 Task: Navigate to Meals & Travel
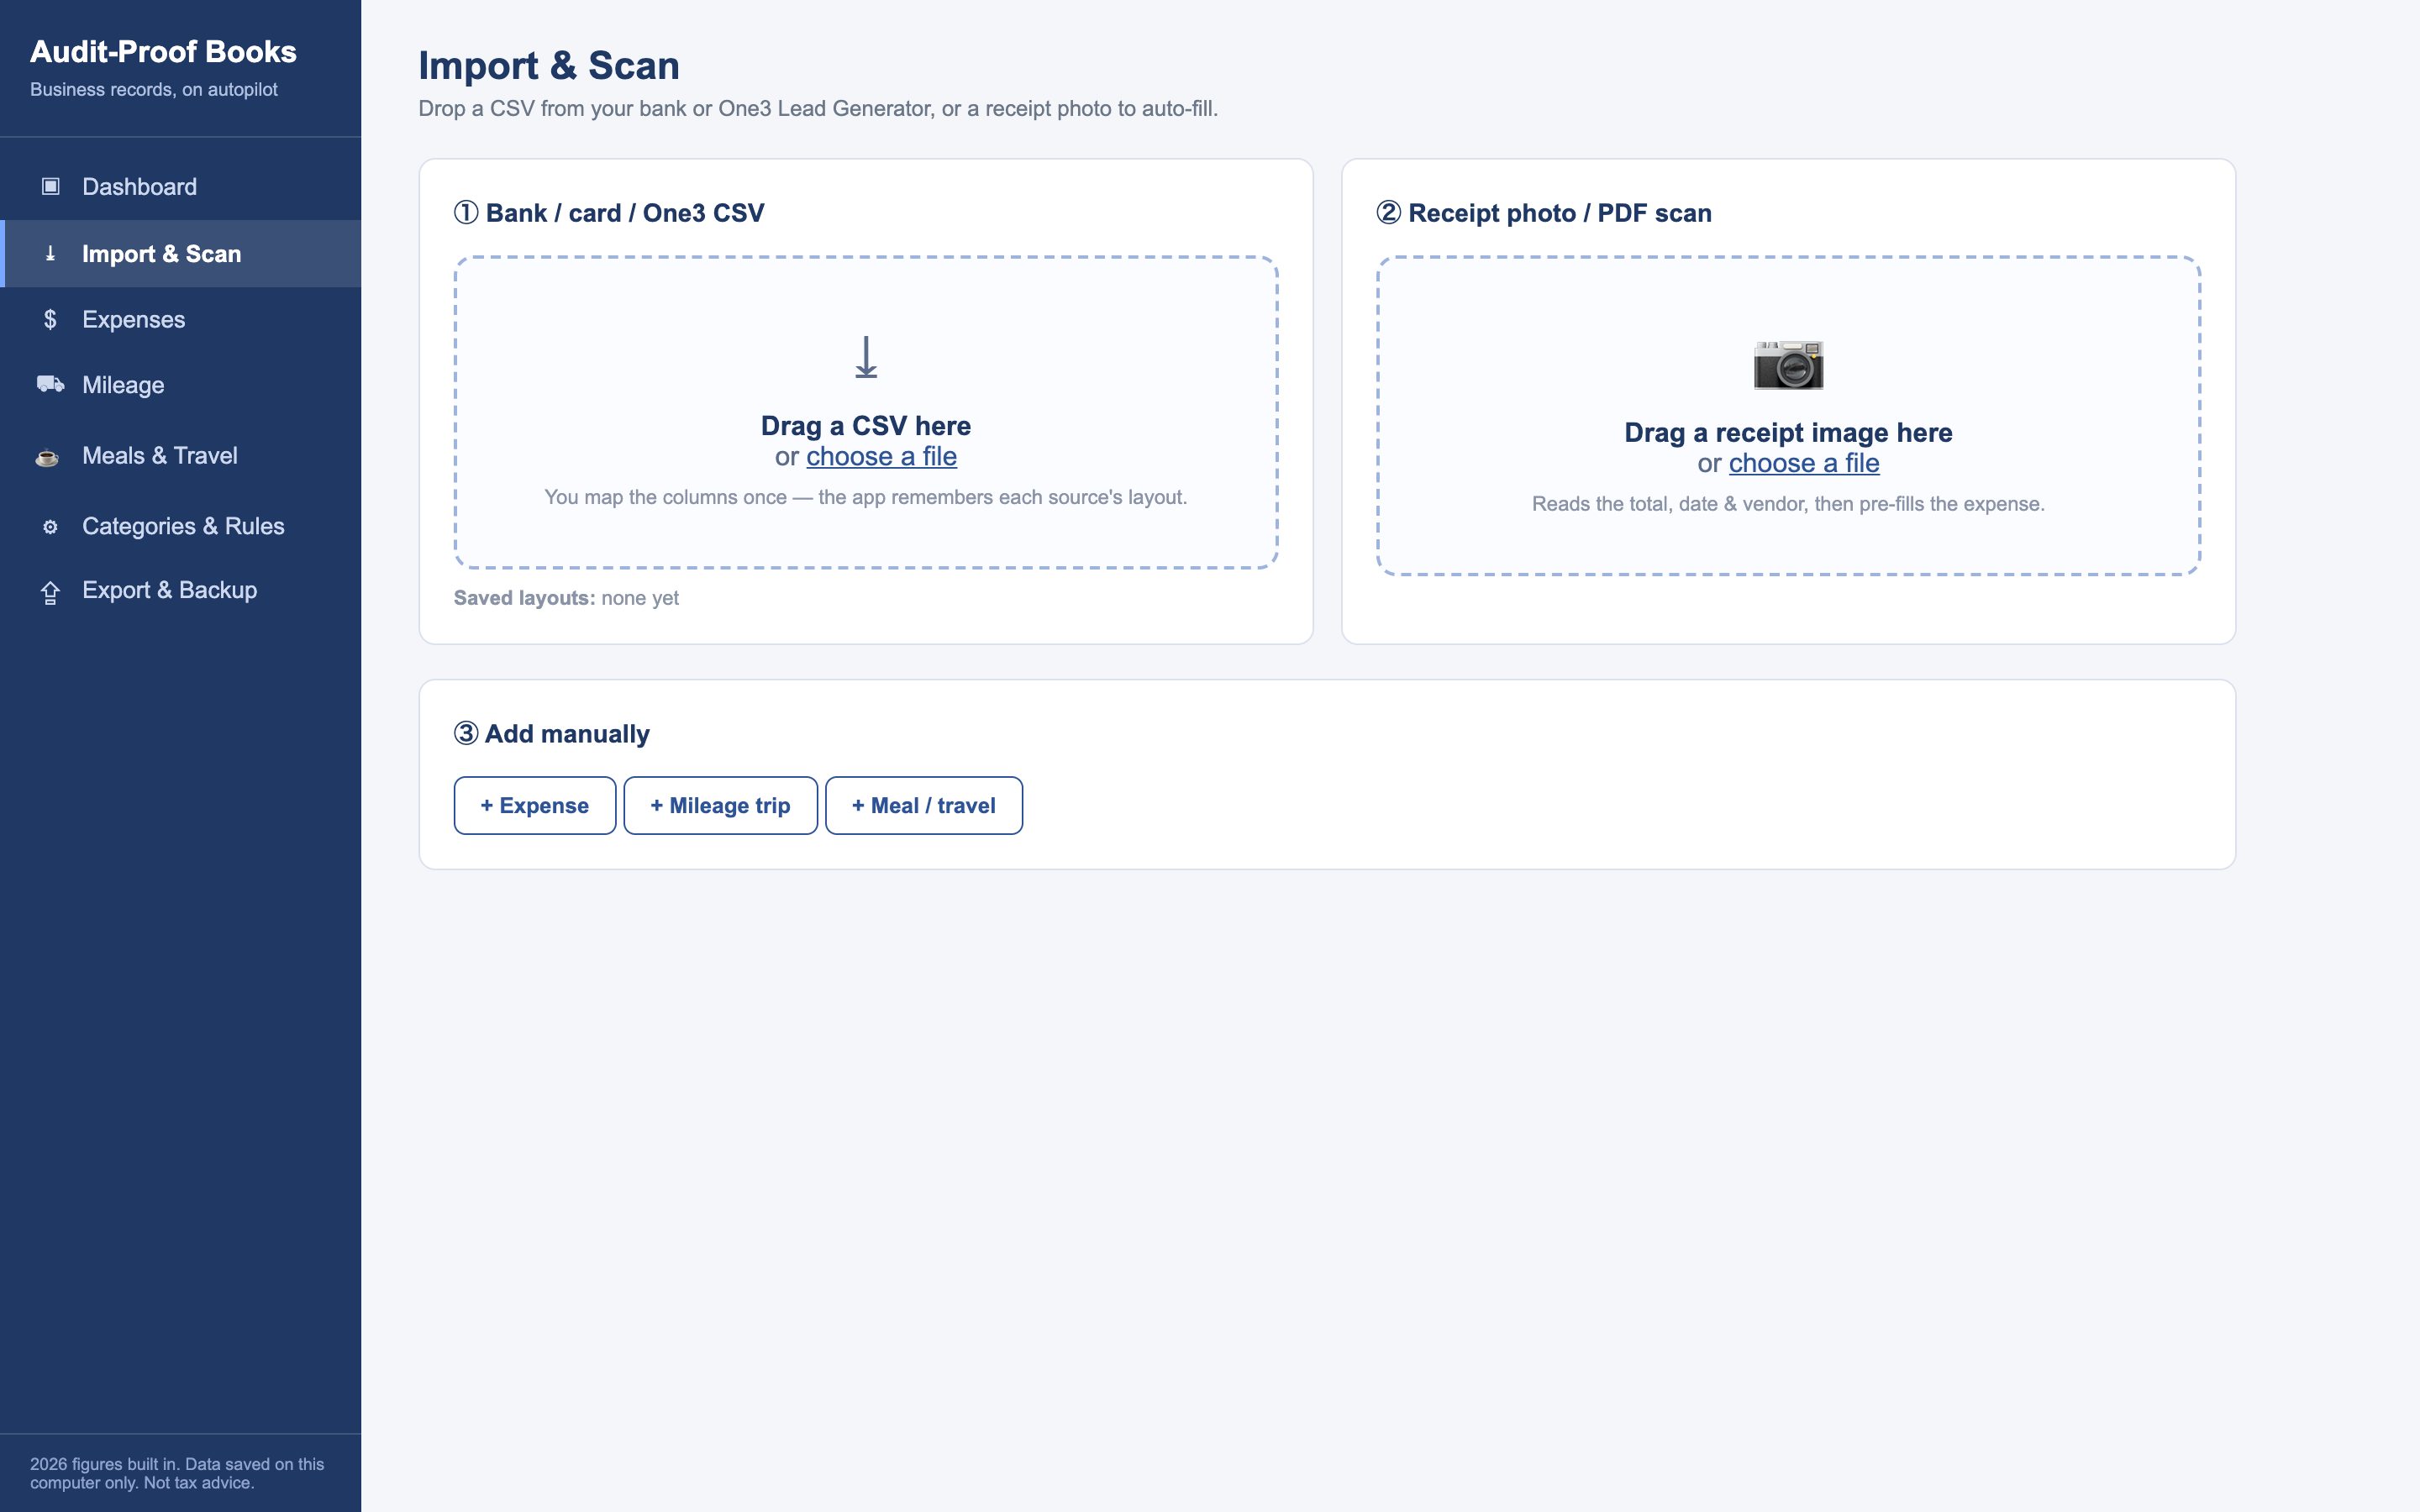coord(181,456)
